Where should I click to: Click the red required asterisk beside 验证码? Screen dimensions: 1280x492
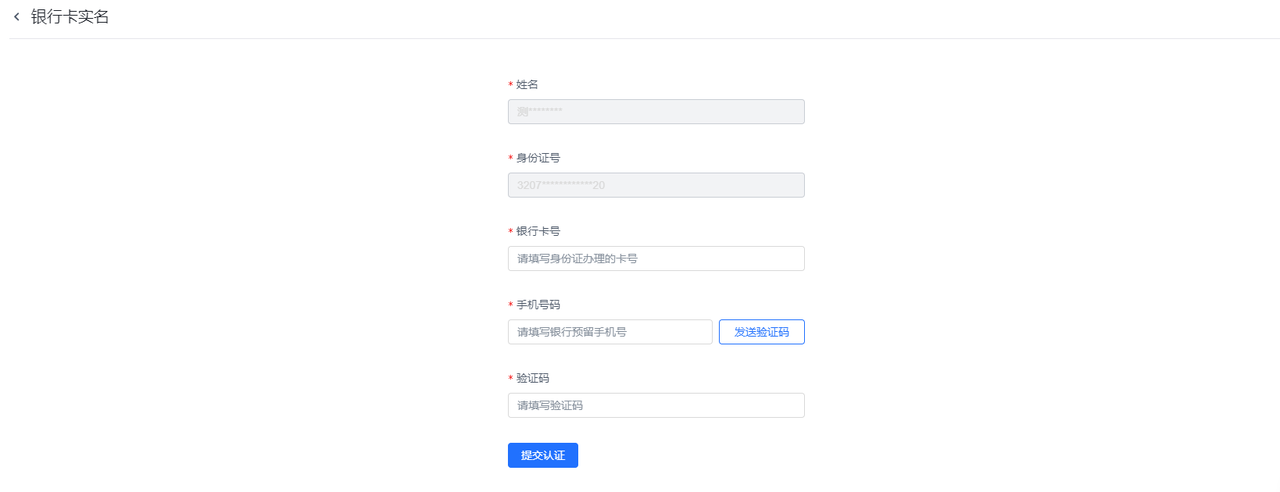(x=511, y=379)
